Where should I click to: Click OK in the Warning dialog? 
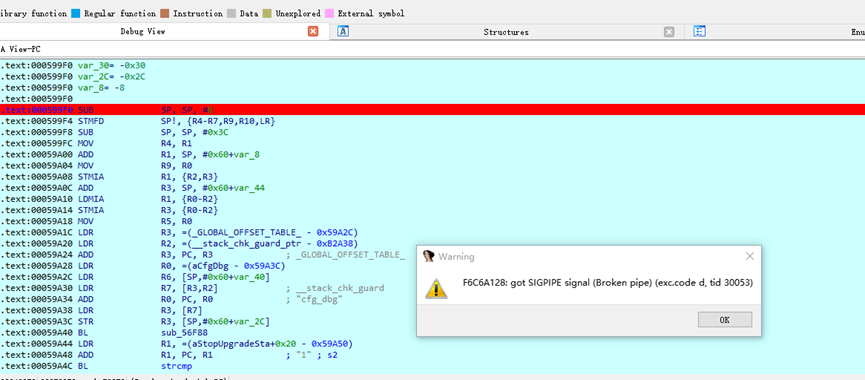click(x=724, y=319)
